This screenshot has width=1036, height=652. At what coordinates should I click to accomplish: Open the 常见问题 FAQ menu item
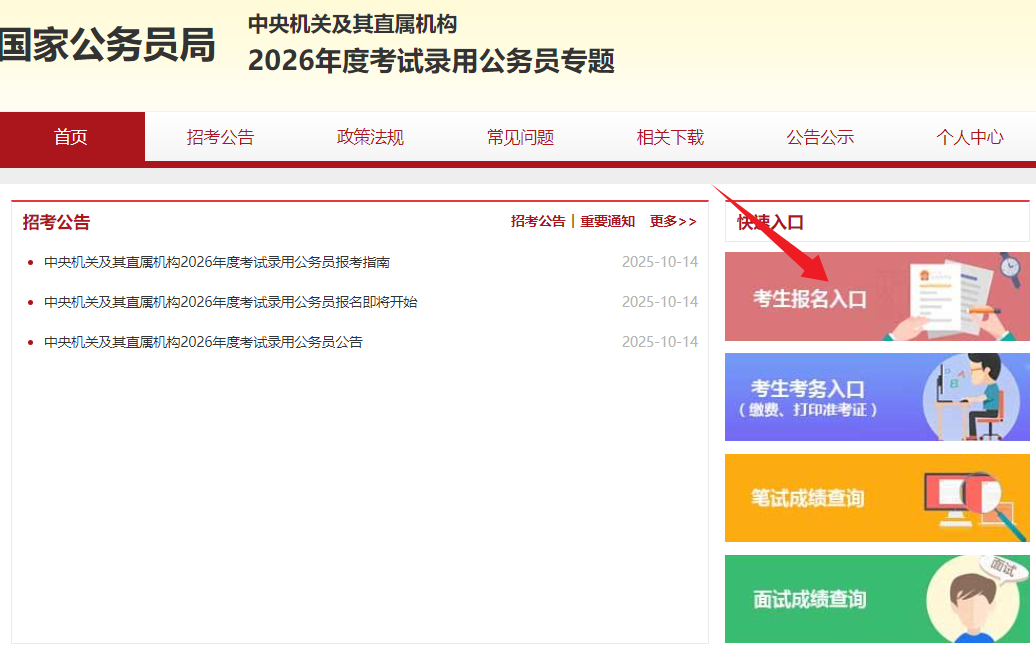coord(520,137)
